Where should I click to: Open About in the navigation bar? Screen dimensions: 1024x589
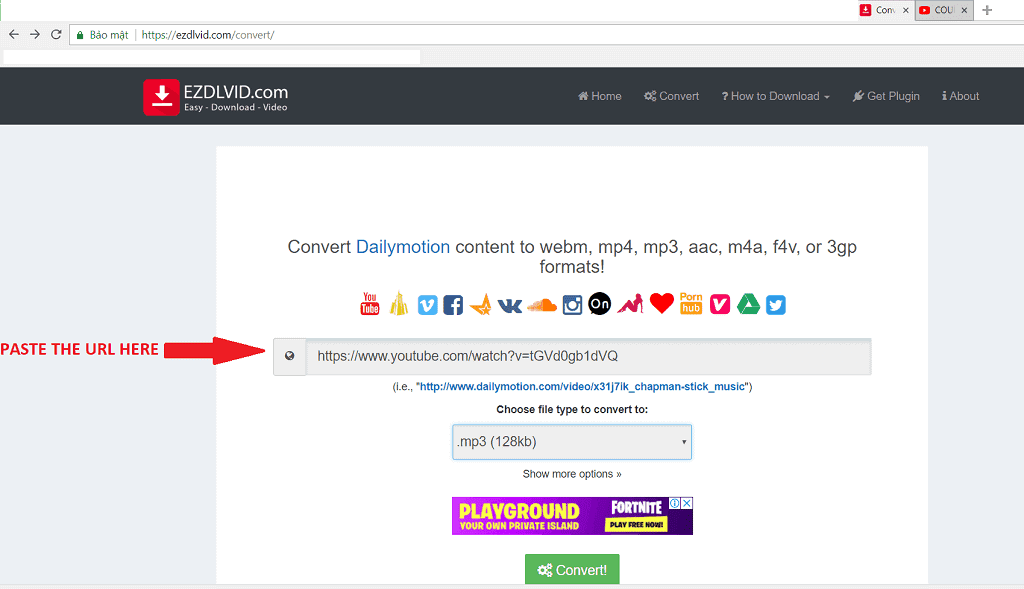tap(961, 96)
